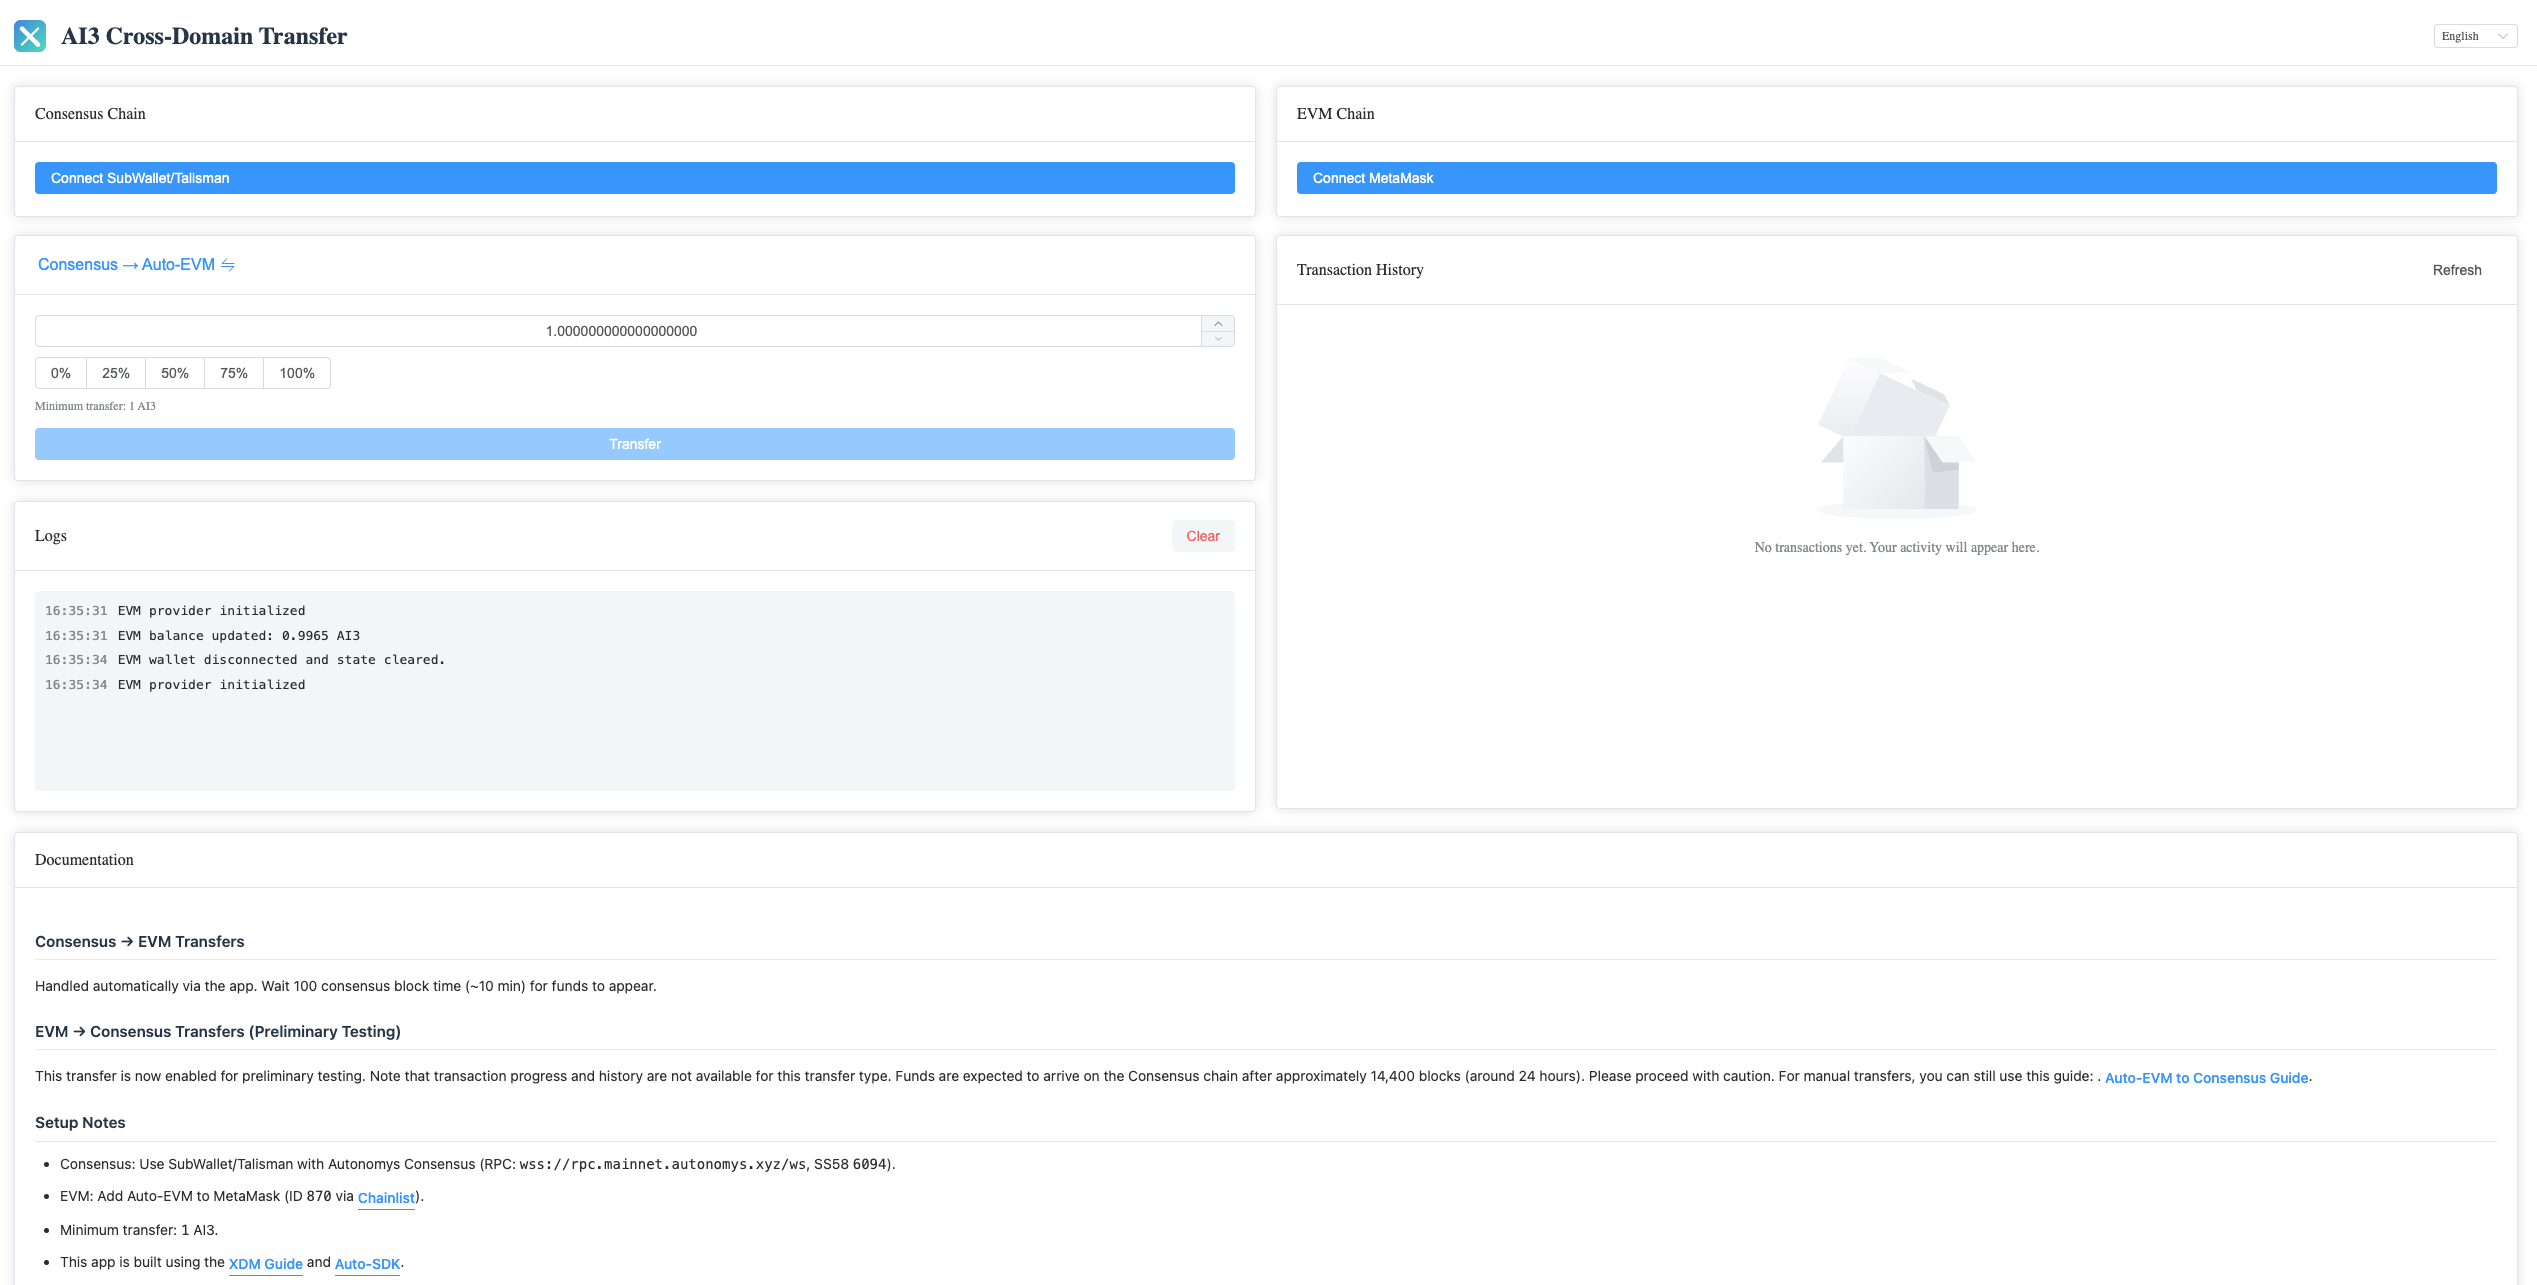
Task: Toggle the Consensus → Auto-EVM direction link
Action: click(x=126, y=265)
